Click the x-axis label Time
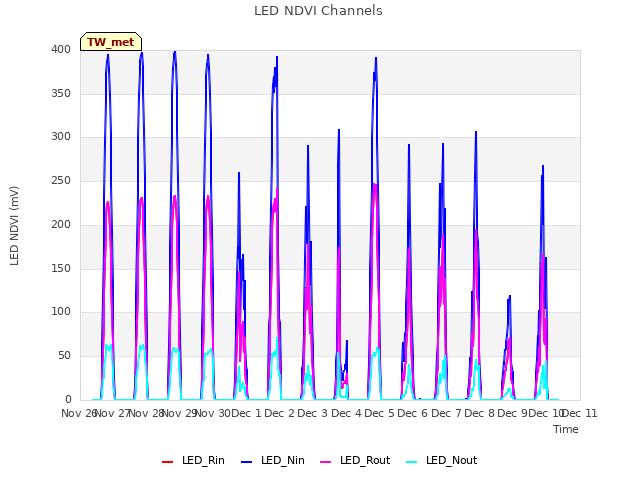Screen dimensions: 640x480 tap(565, 429)
